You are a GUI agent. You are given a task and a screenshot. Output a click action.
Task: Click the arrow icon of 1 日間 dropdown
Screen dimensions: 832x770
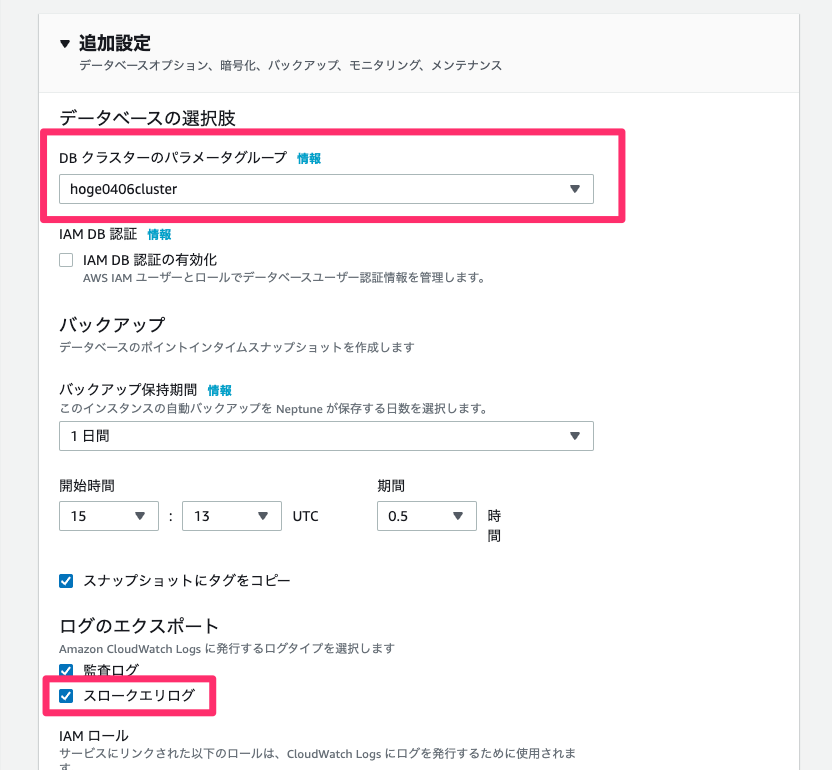575,436
